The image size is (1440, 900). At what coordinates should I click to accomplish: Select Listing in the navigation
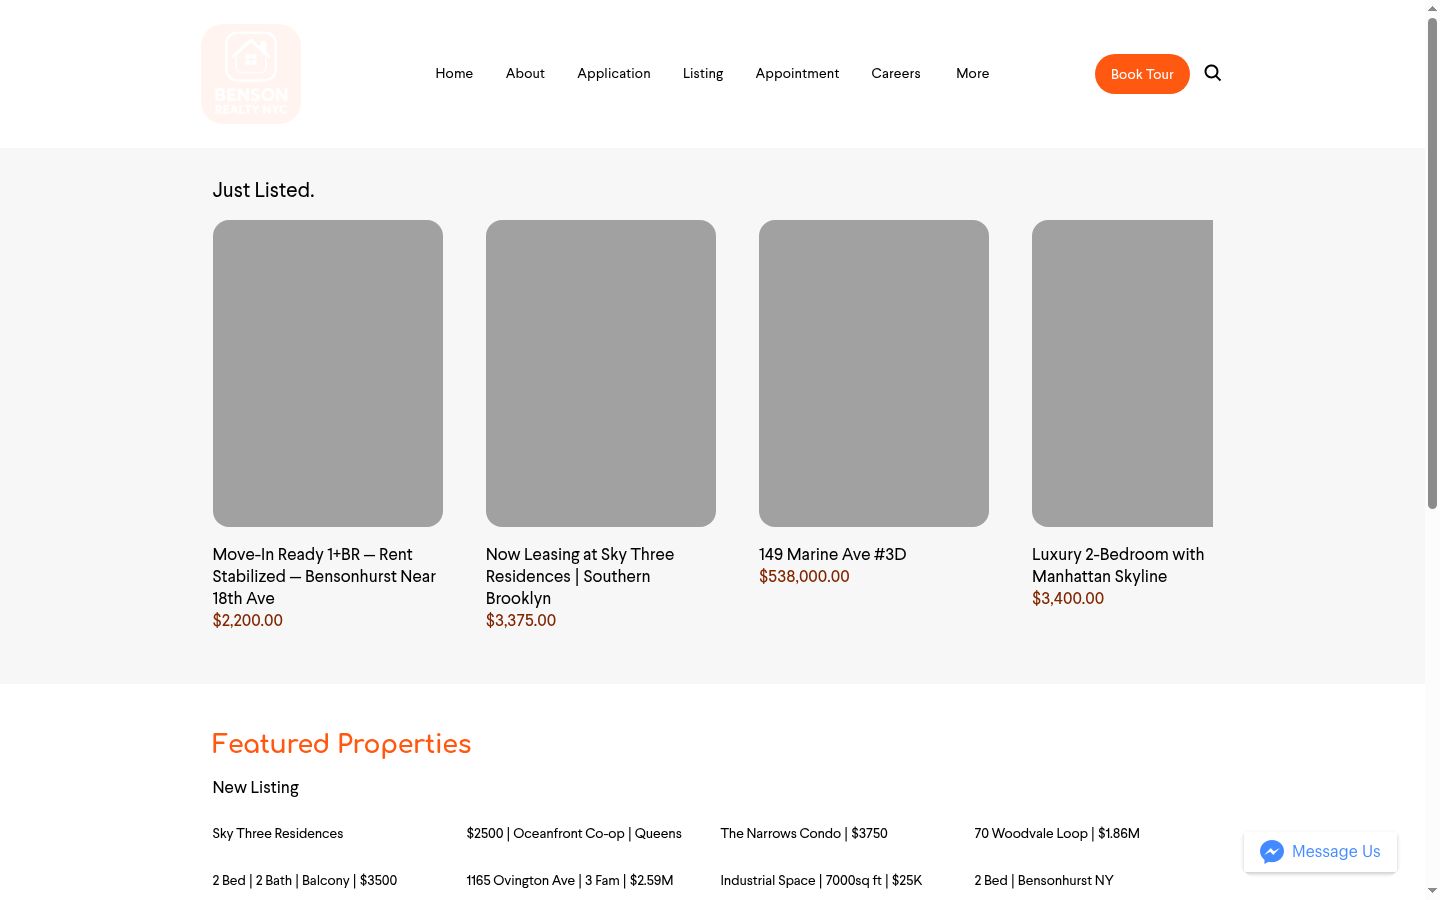(x=703, y=73)
